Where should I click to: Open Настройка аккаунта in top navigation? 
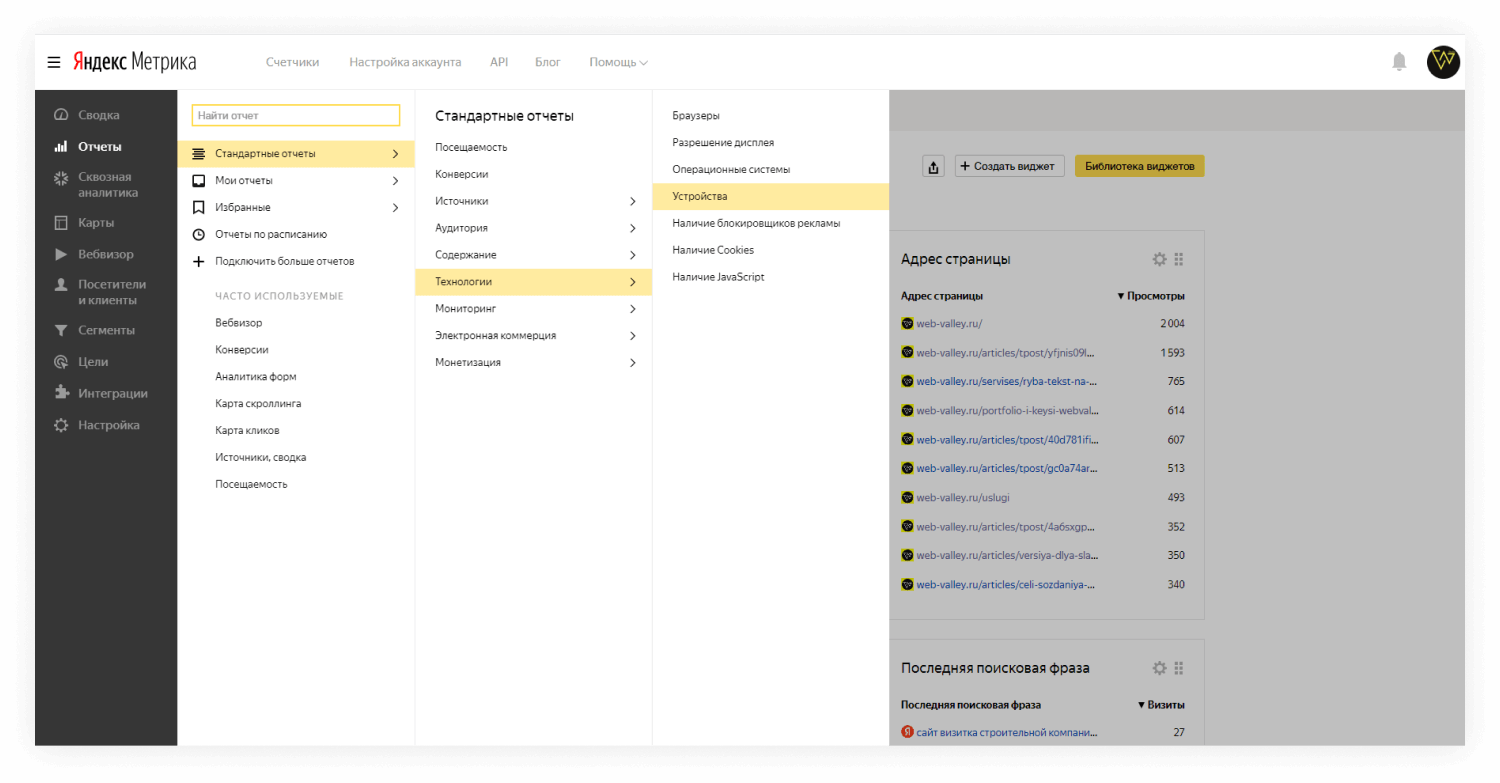[x=405, y=62]
